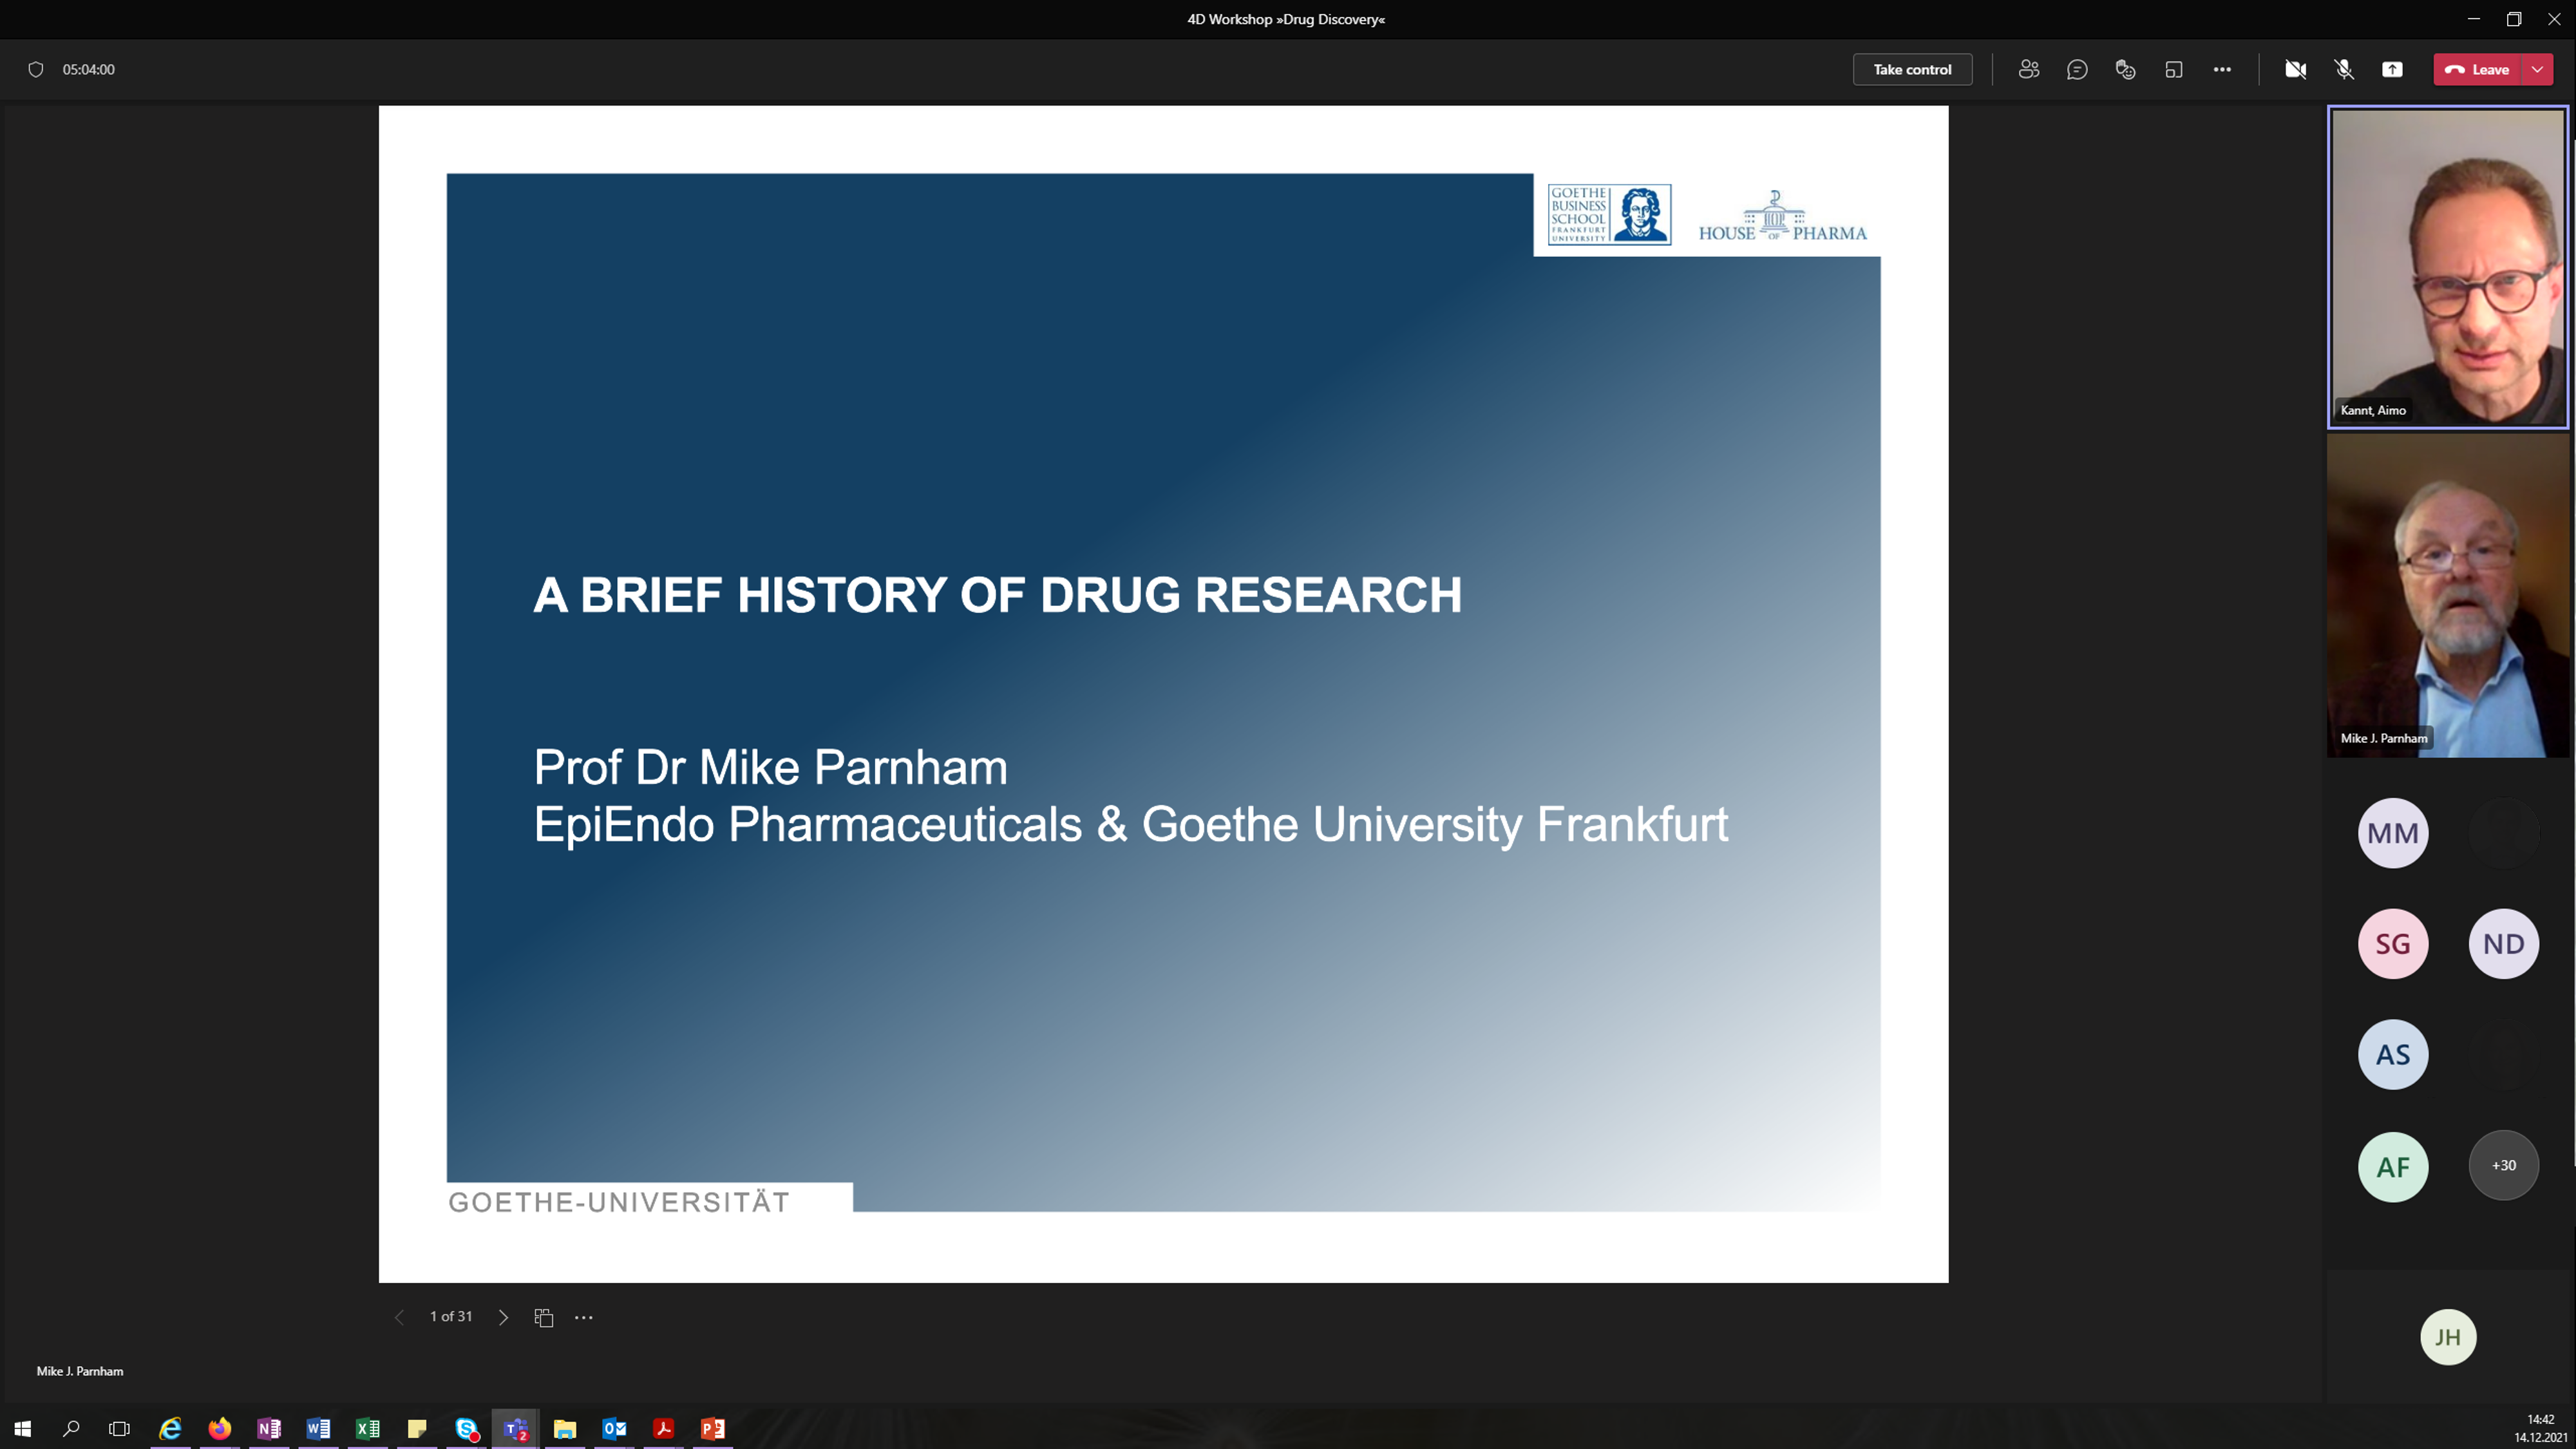
Task: Open the meeting chat icon
Action: click(x=2077, y=69)
